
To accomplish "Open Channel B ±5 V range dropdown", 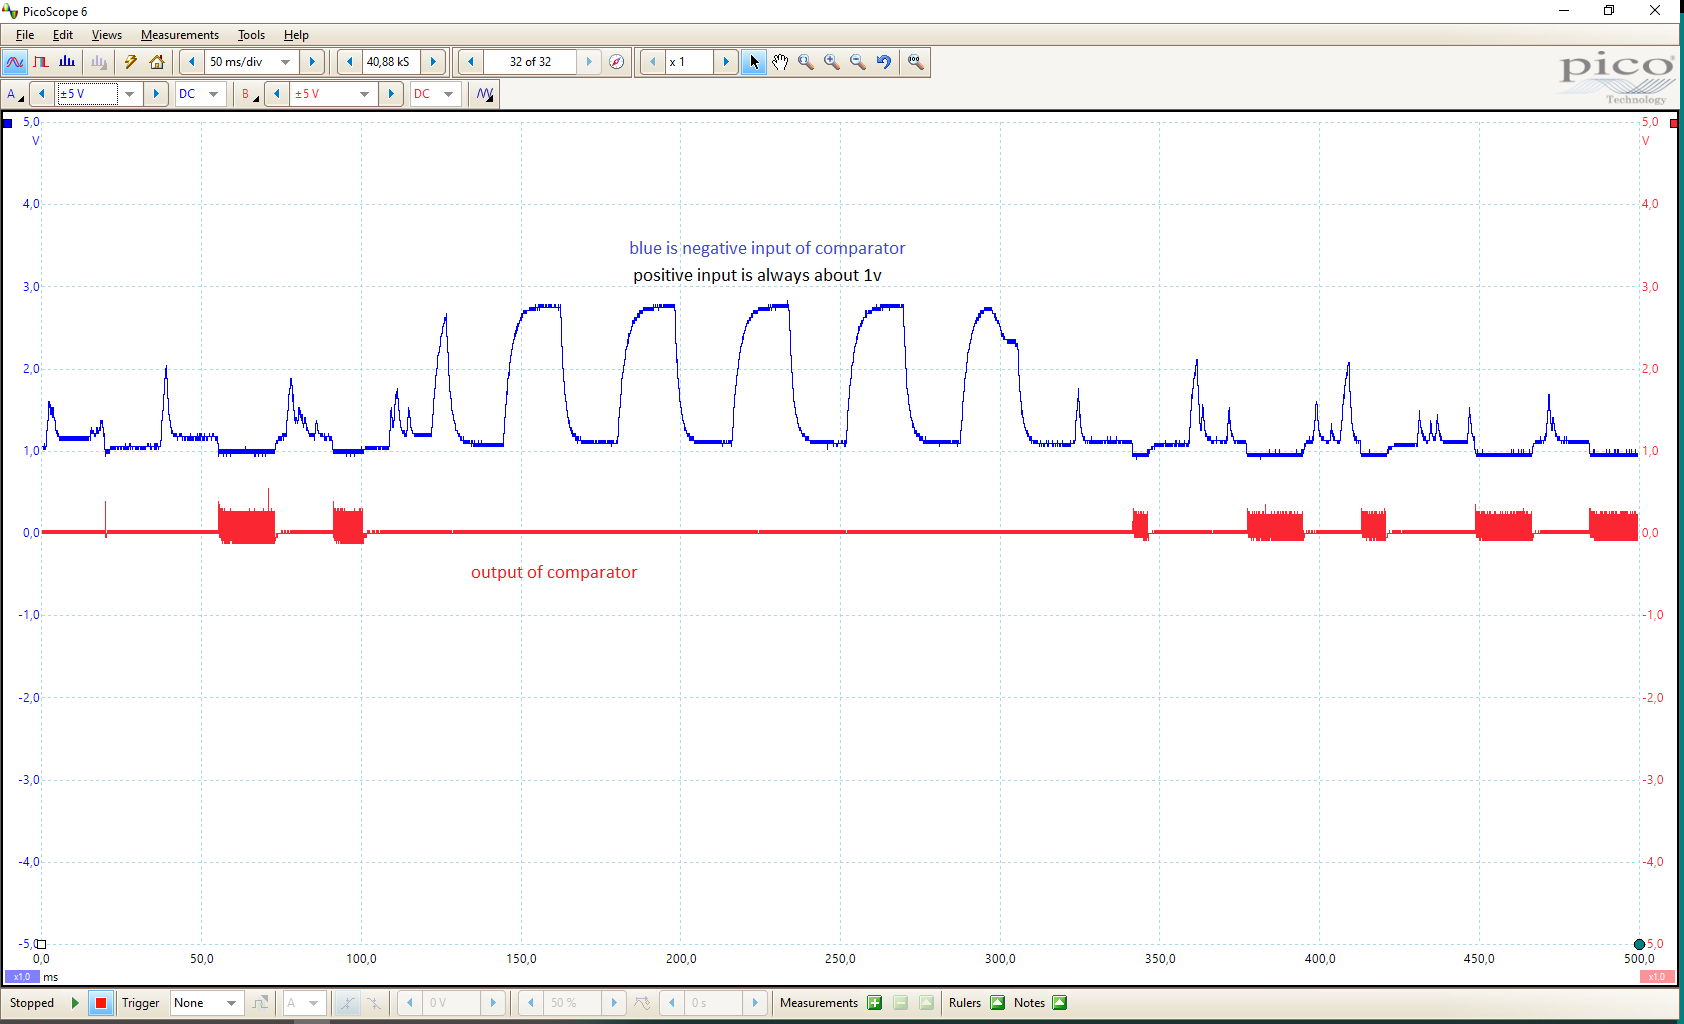I will click(364, 94).
